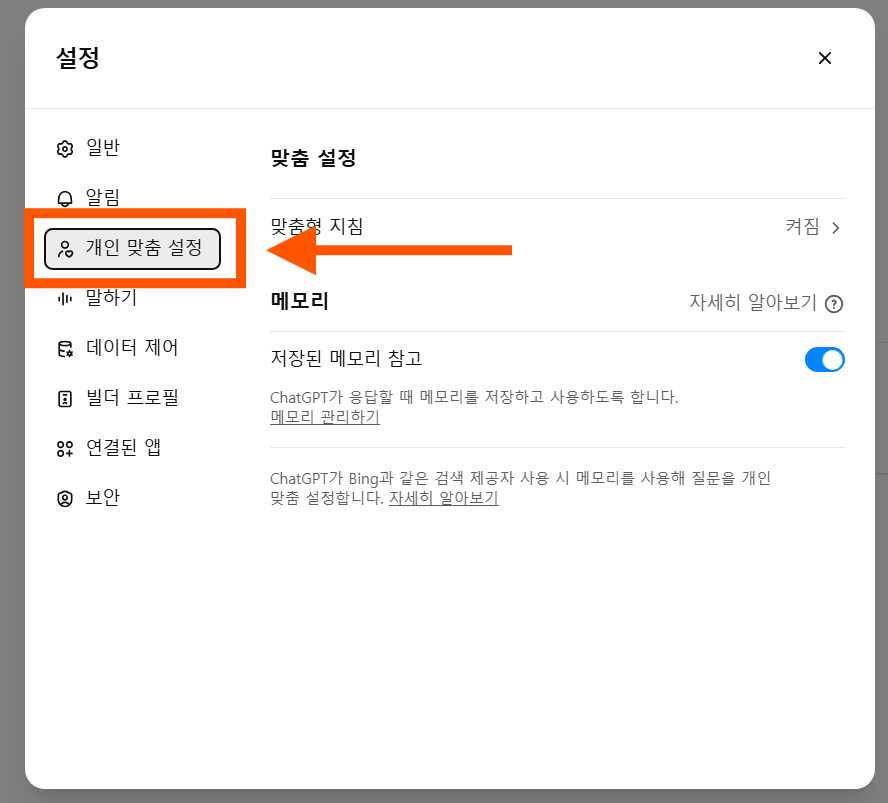Click the 자세히 알아보기 link under Bing text

coord(442,499)
